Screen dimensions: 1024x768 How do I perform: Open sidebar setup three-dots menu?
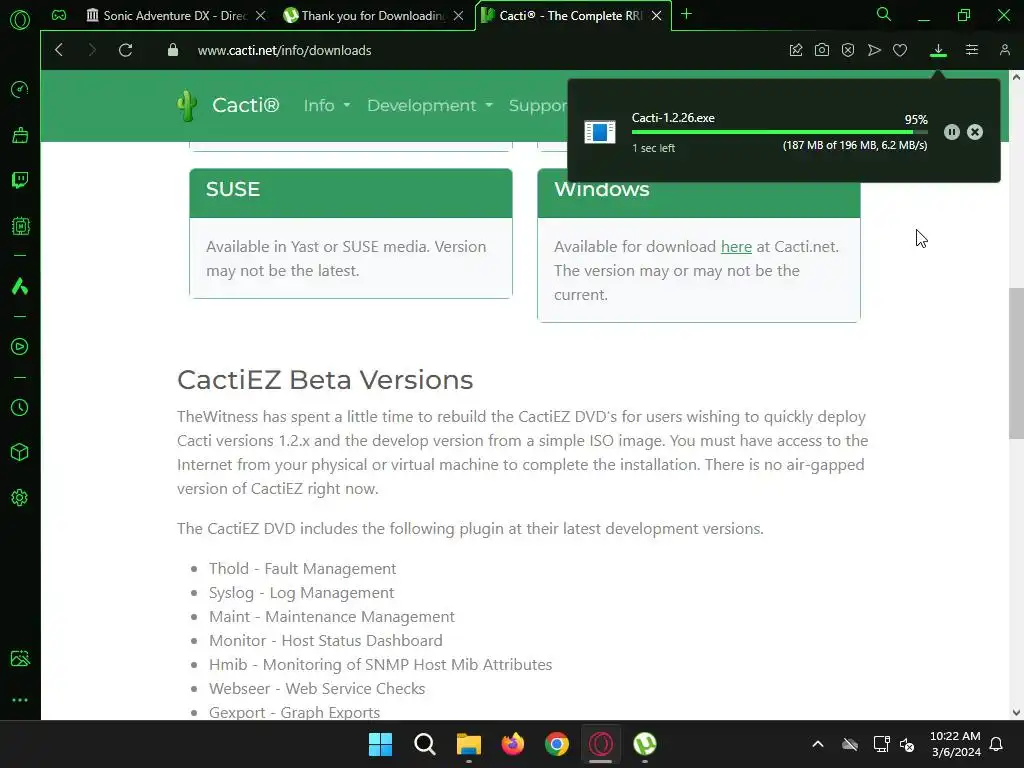20,700
